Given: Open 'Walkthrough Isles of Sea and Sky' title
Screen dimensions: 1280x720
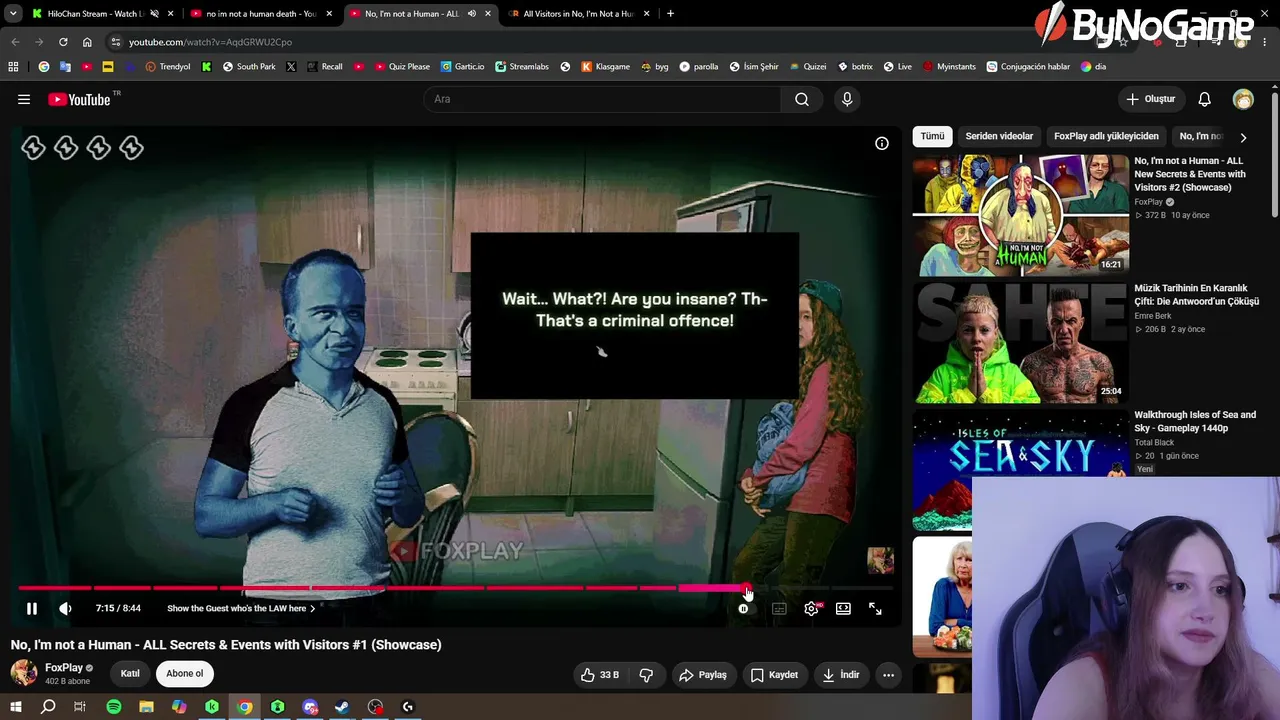Looking at the screenshot, I should tap(1195, 421).
